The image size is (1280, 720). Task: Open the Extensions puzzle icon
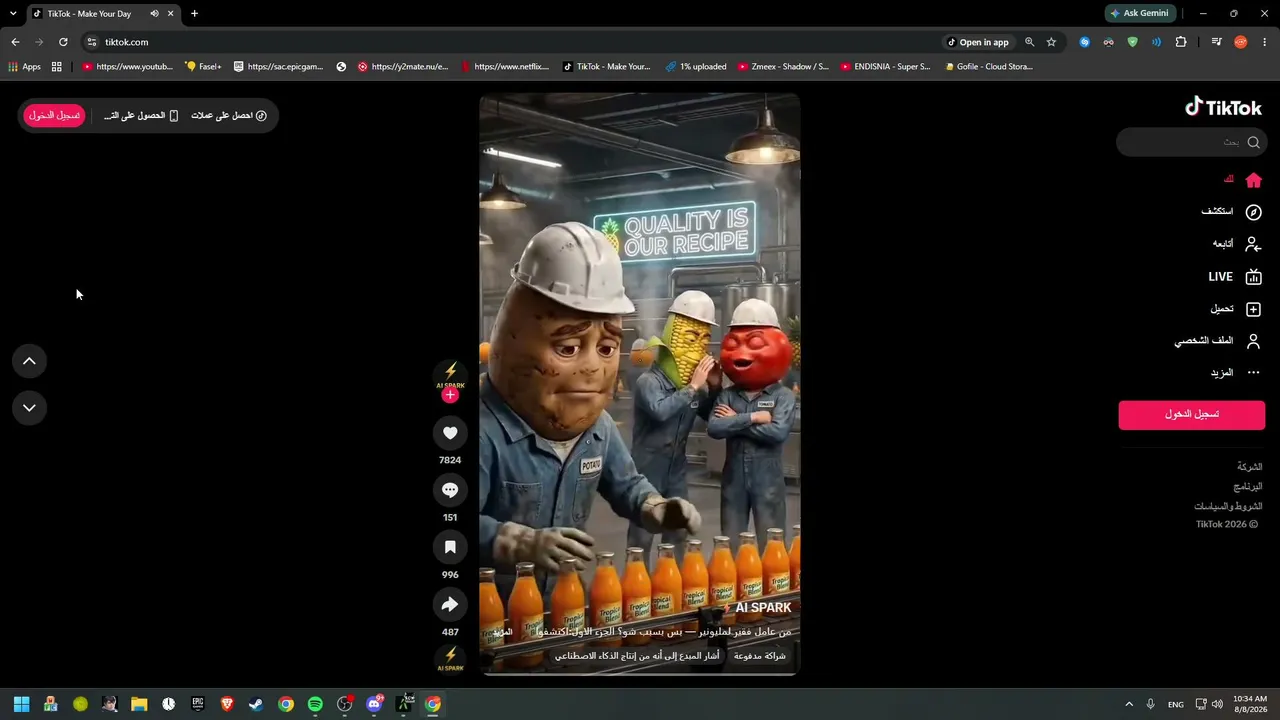1181,42
